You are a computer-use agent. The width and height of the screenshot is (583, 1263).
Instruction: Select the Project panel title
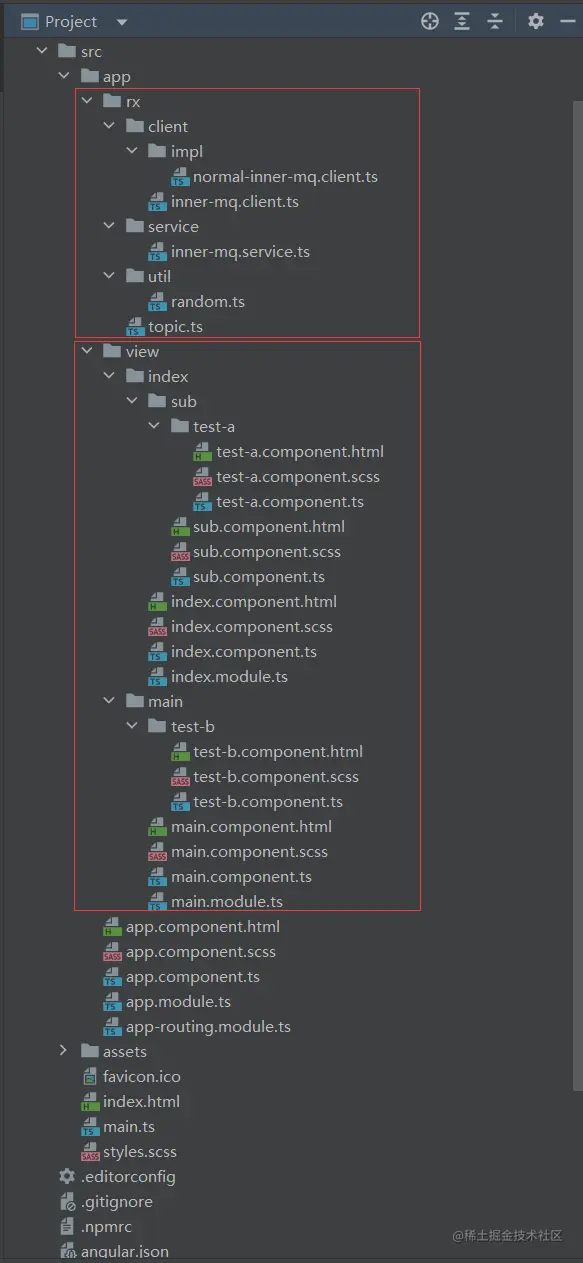click(71, 22)
